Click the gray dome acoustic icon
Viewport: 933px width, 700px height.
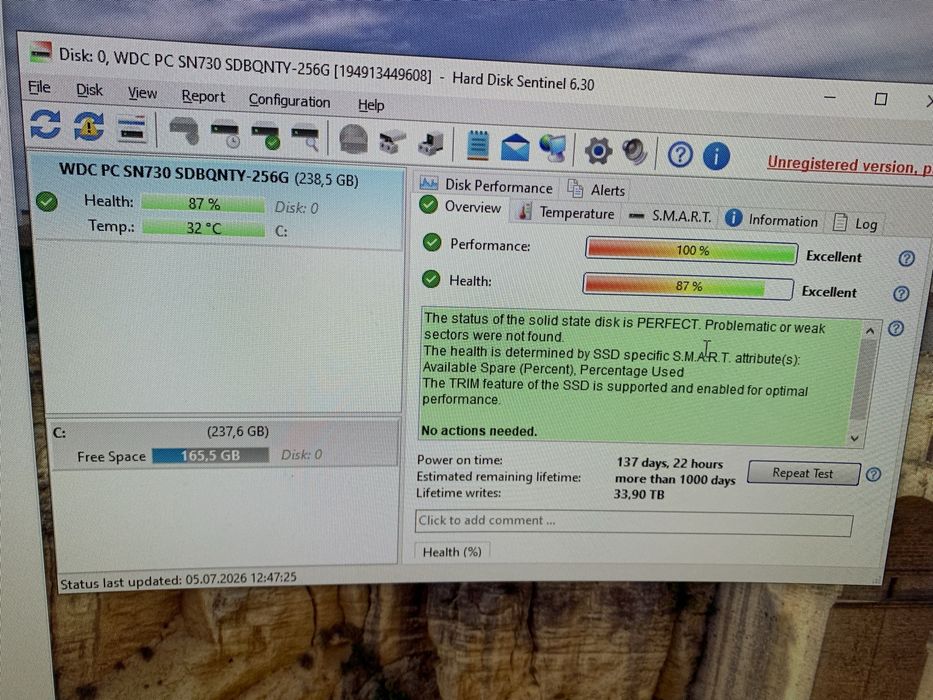tap(353, 139)
